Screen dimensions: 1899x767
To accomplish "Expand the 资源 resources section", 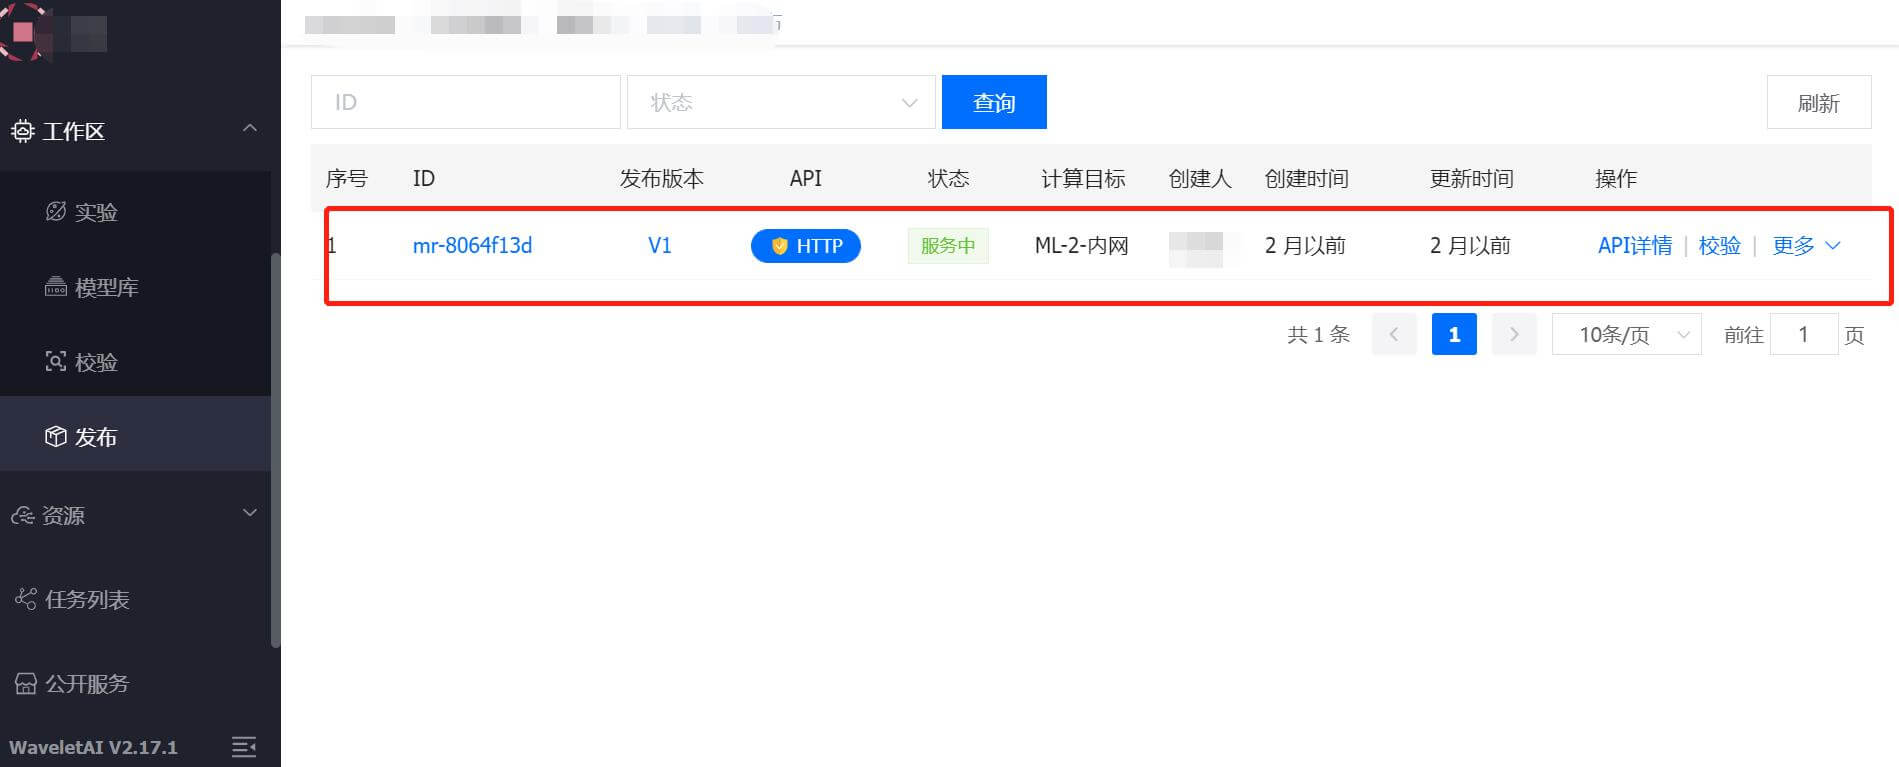I will [x=250, y=513].
